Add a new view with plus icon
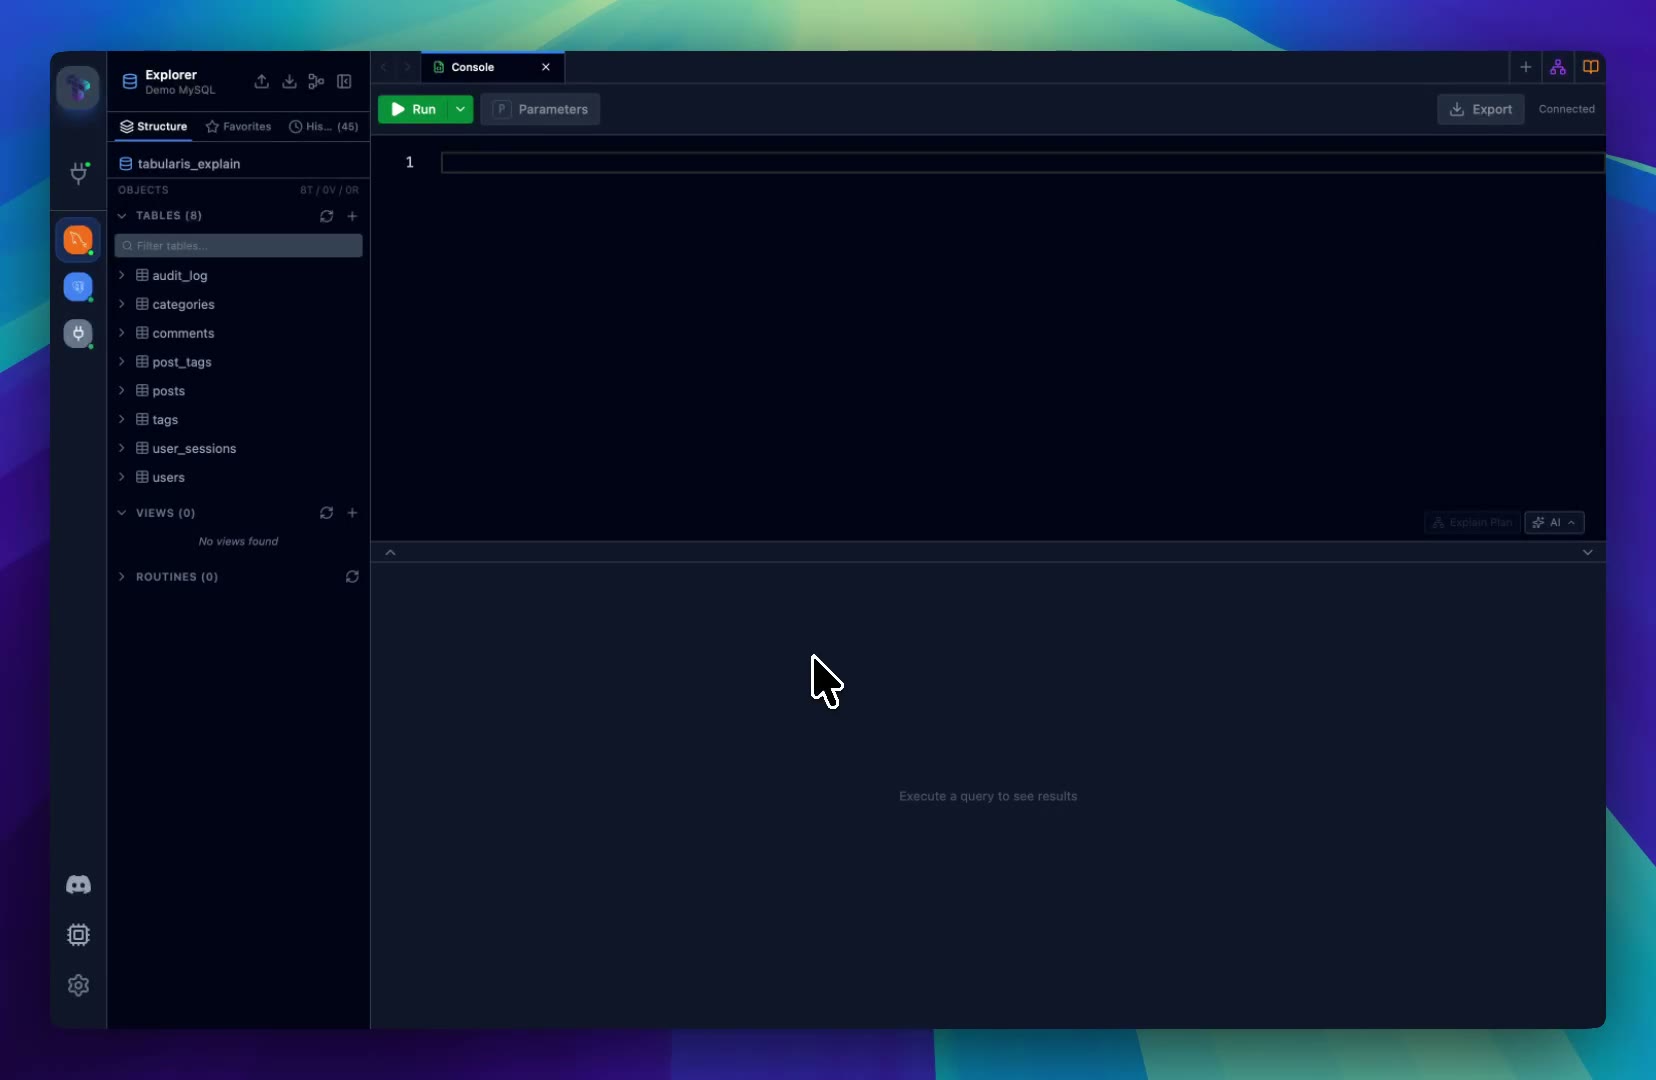 [352, 513]
